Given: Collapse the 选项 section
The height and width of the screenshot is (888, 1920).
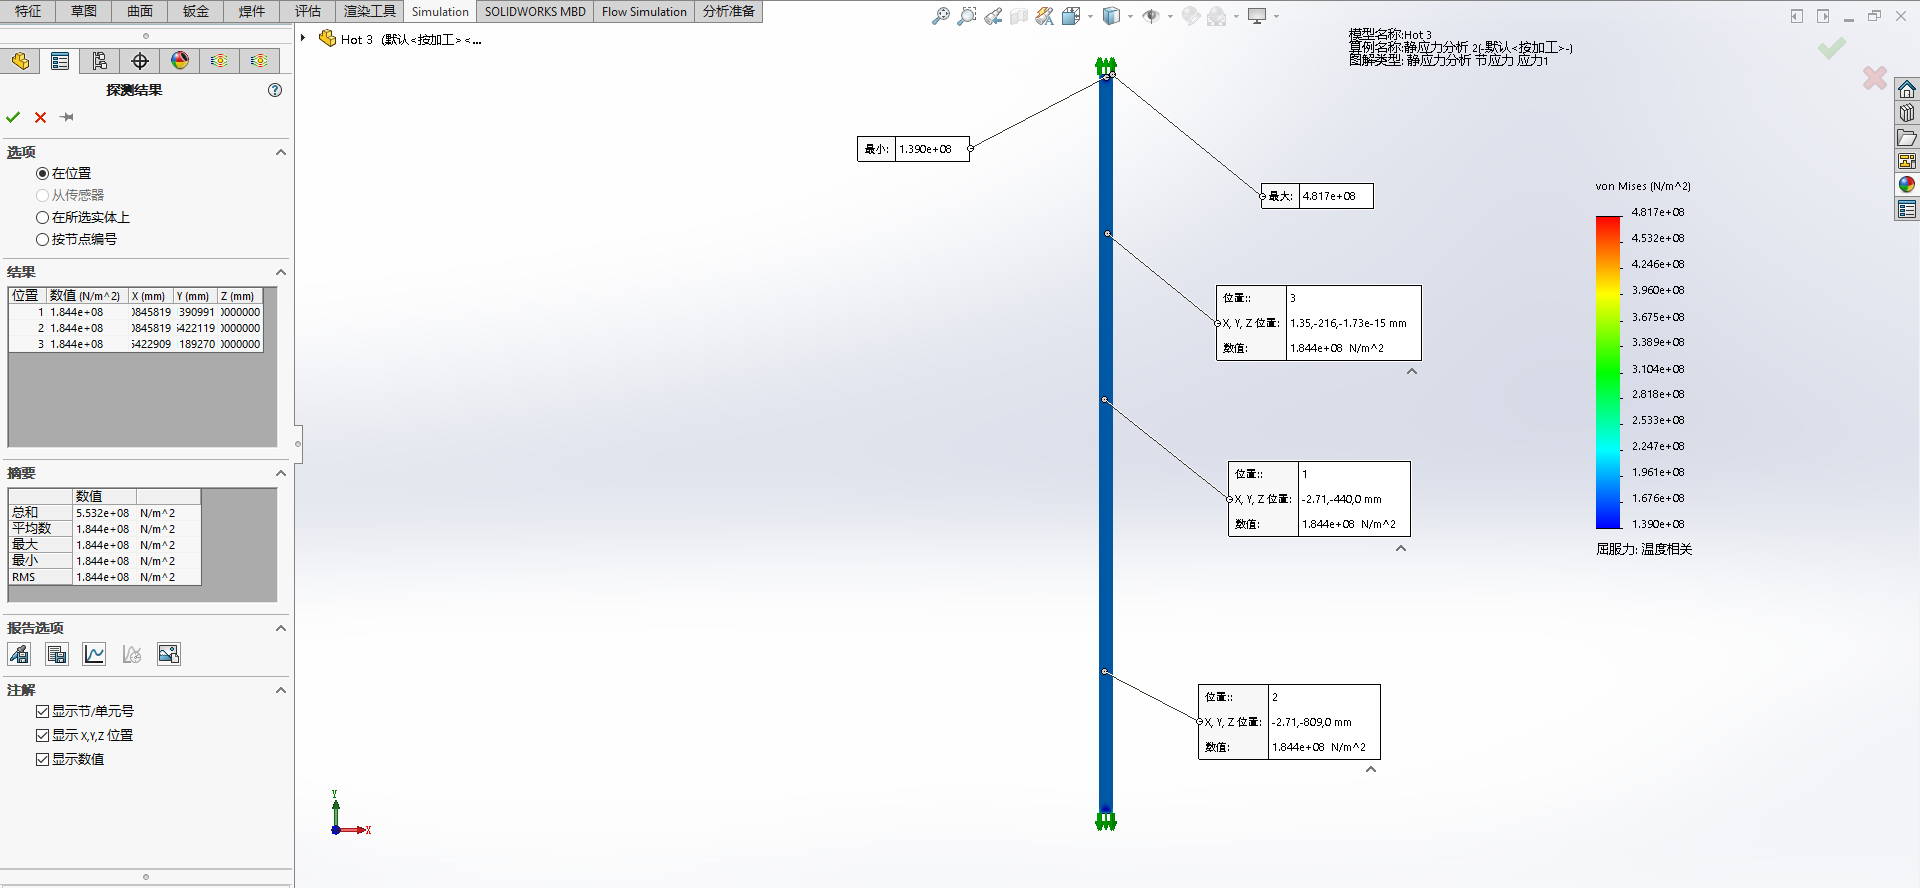Looking at the screenshot, I should [x=281, y=152].
